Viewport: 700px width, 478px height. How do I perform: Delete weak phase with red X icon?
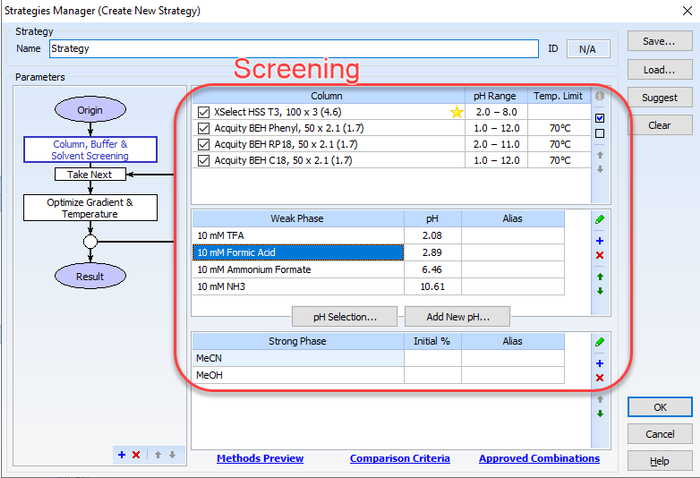point(600,255)
